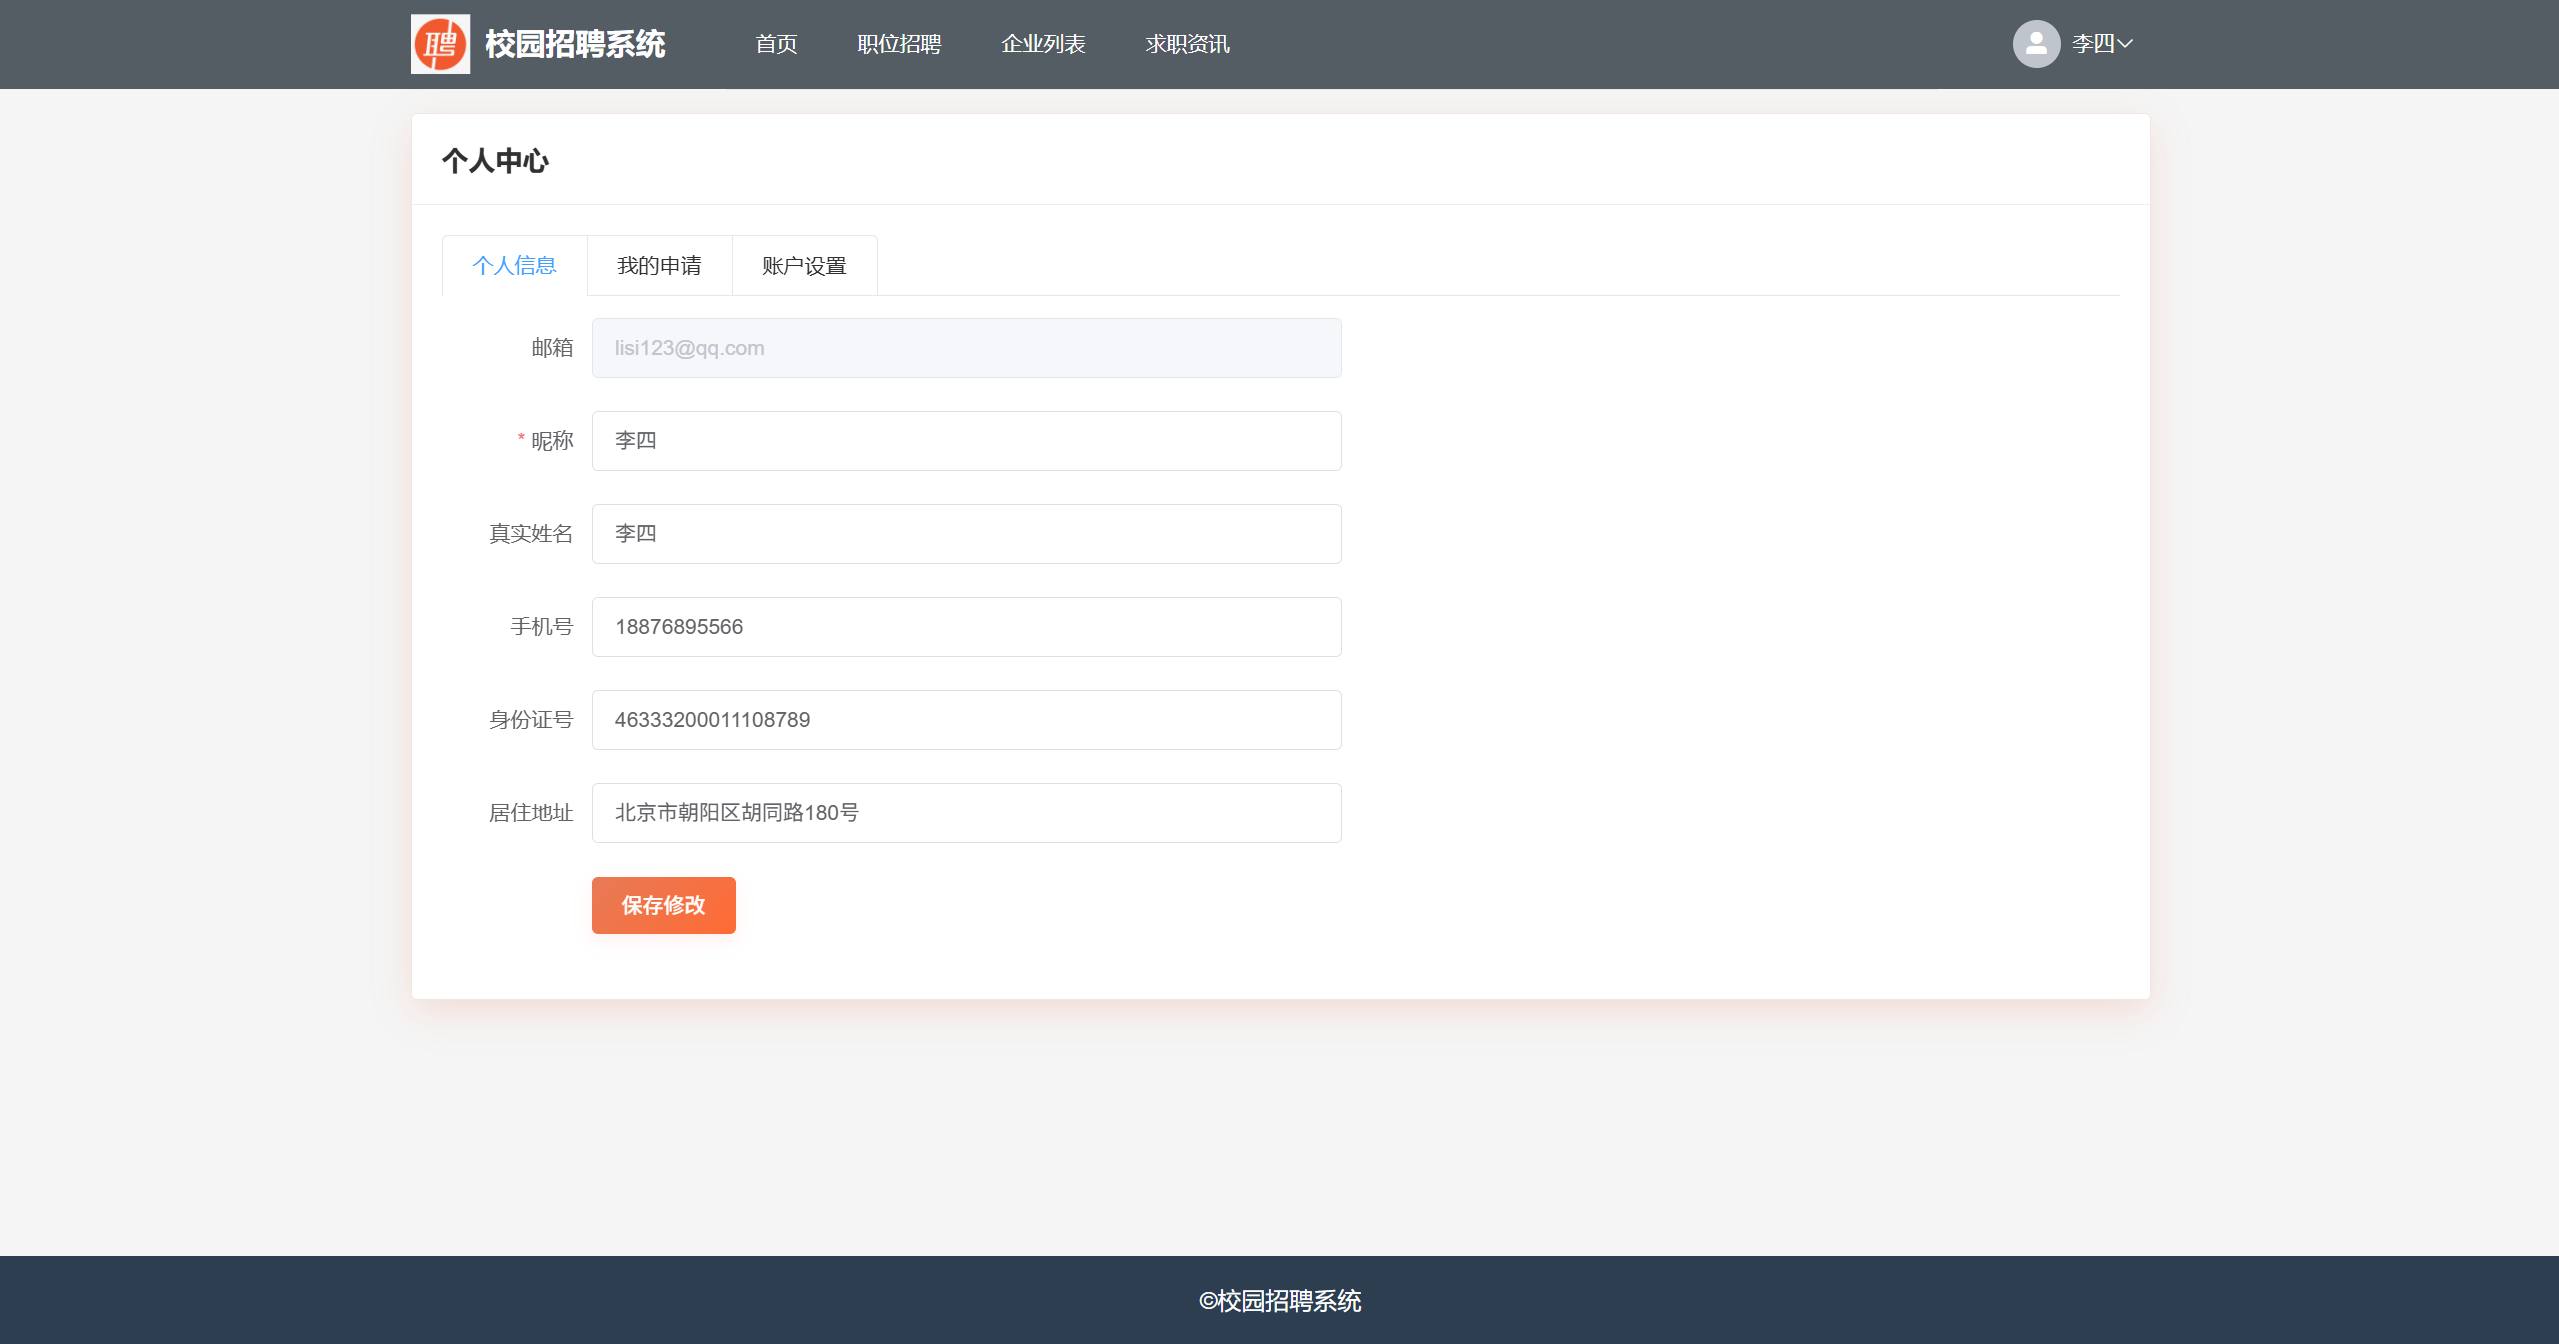2559x1344 pixels.
Task: Click into the 真实姓名 field
Action: [966, 534]
